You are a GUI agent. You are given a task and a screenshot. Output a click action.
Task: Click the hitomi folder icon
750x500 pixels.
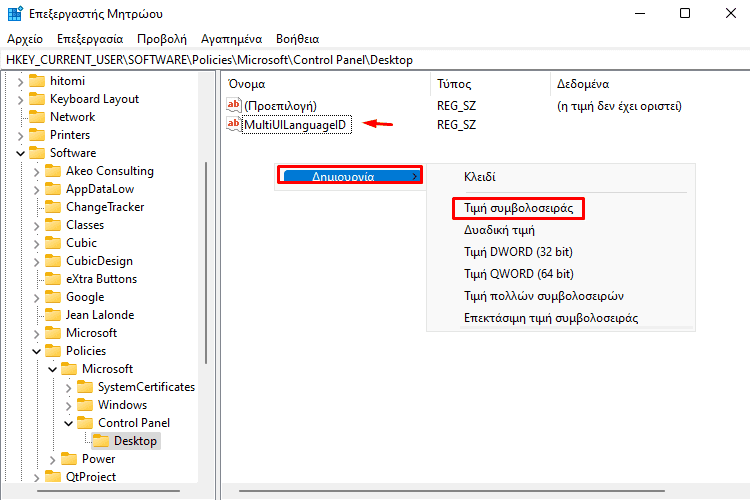[x=37, y=81]
